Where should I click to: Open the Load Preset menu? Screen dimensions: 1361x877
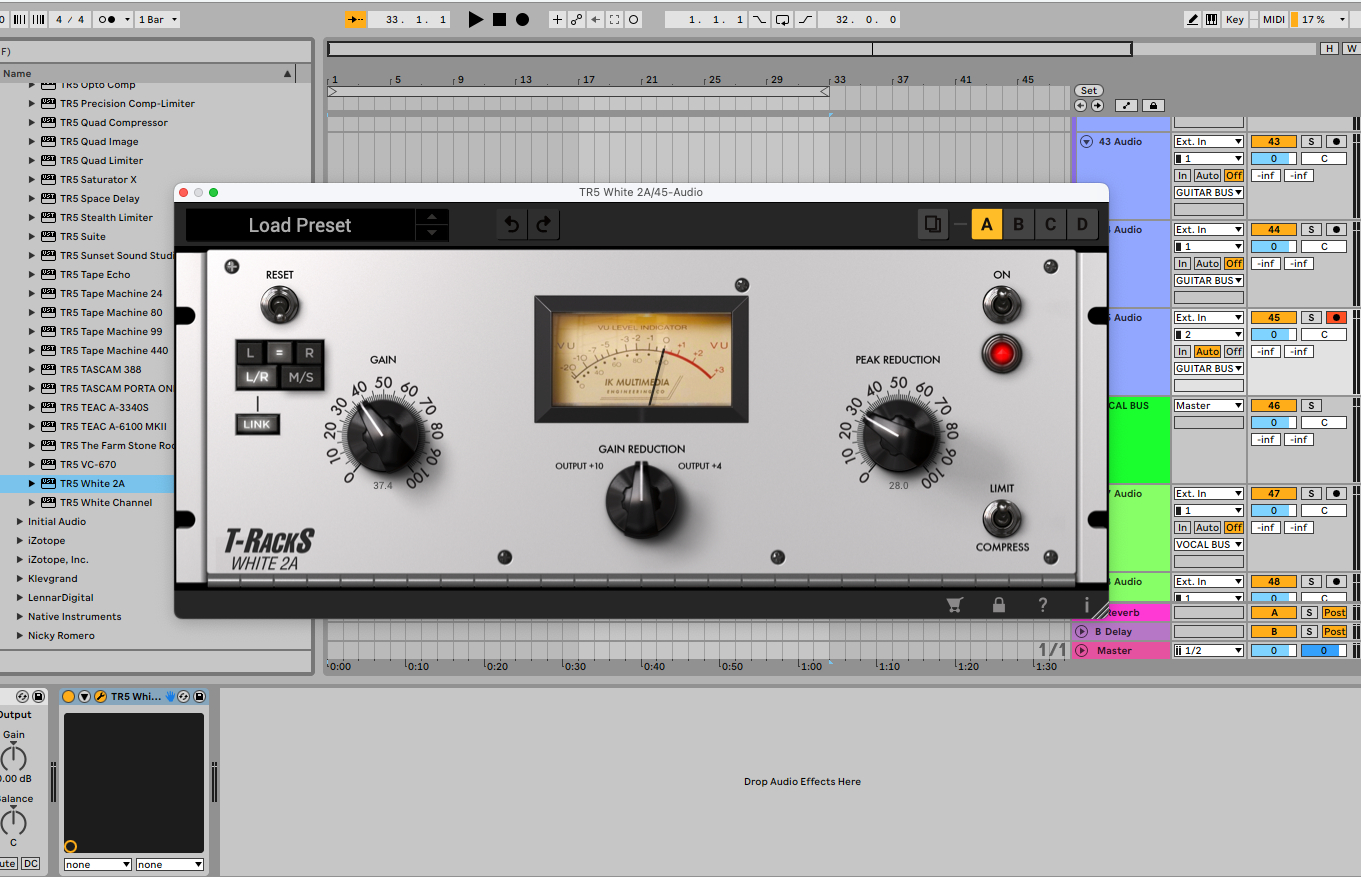pyautogui.click(x=300, y=225)
